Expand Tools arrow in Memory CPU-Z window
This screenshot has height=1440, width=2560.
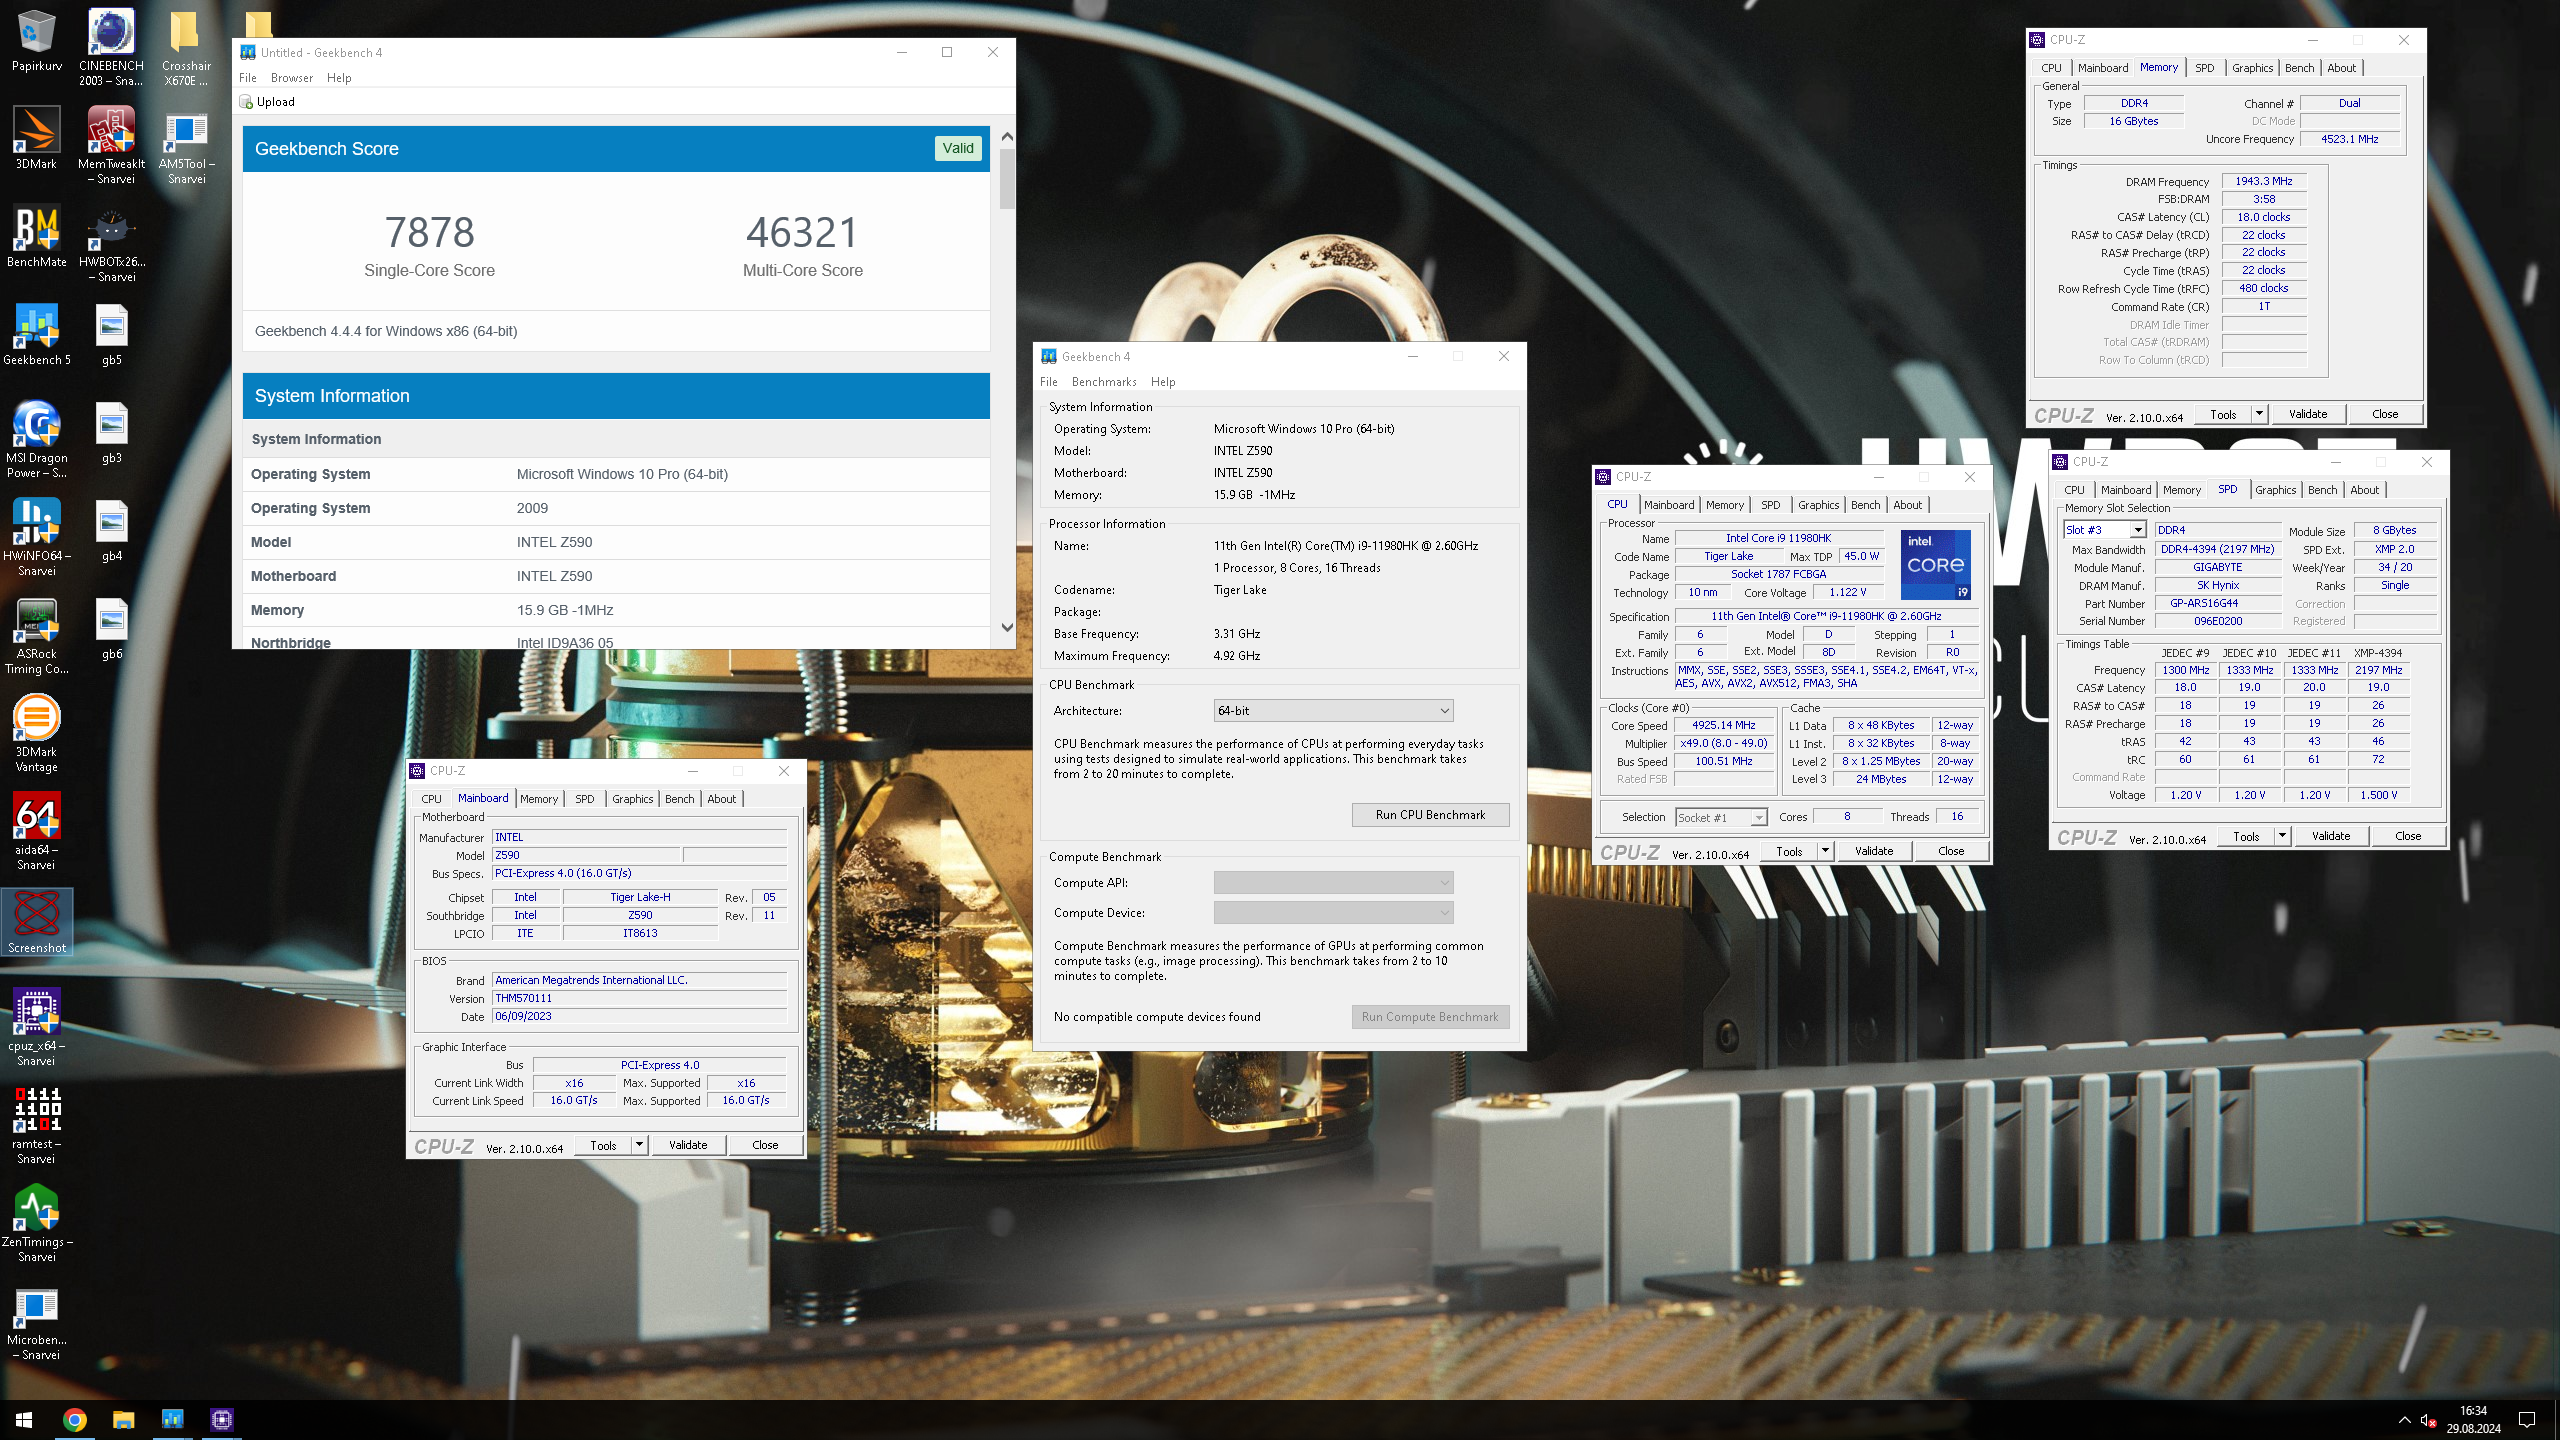click(x=2259, y=414)
